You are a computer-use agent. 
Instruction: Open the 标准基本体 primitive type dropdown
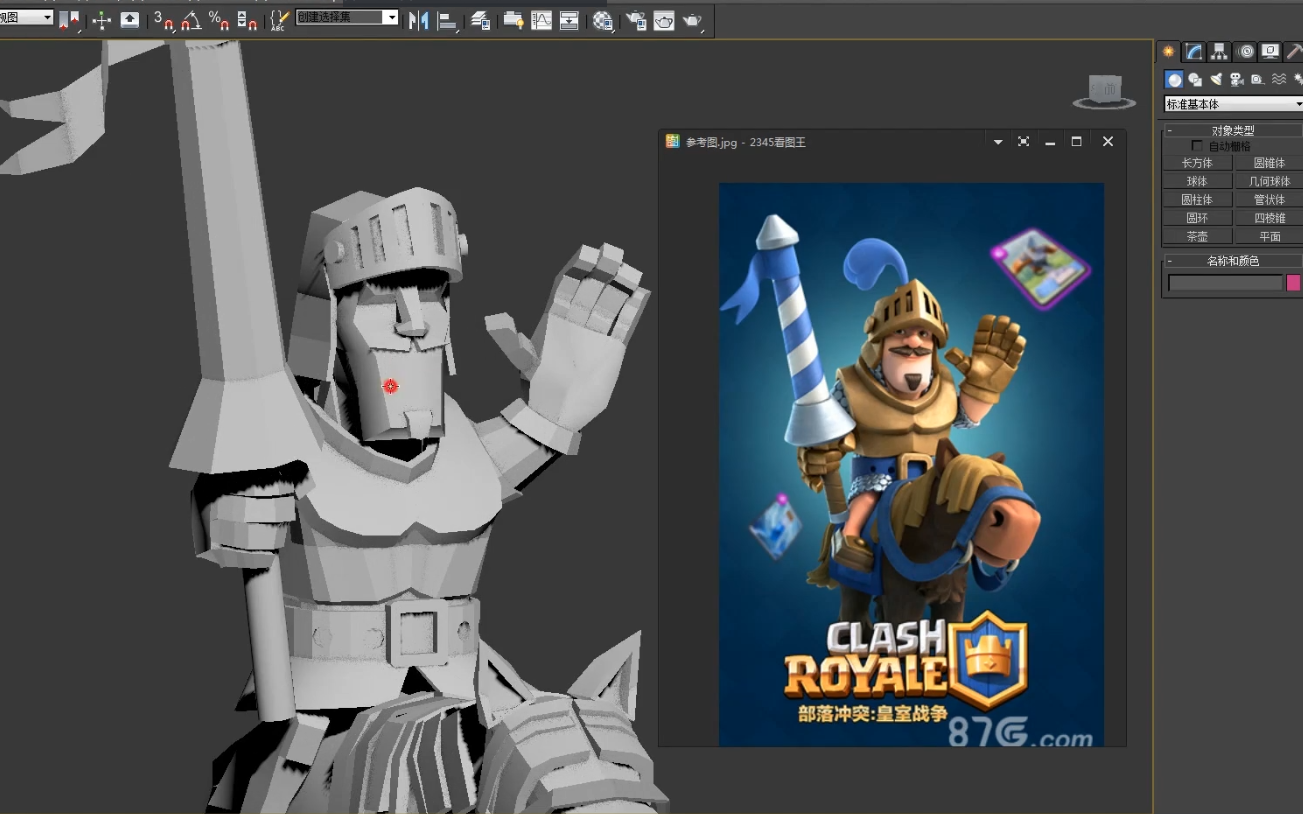coord(1234,104)
